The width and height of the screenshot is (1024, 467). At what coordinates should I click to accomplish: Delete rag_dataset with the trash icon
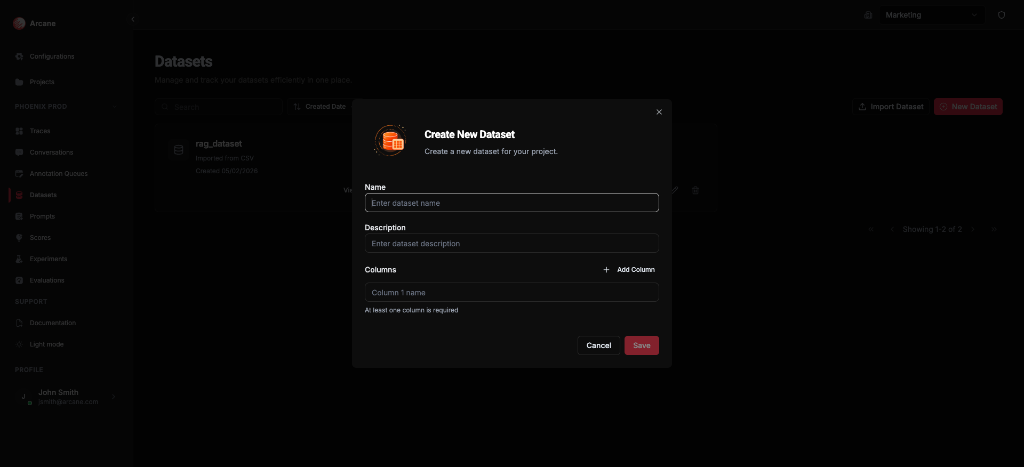click(x=696, y=190)
